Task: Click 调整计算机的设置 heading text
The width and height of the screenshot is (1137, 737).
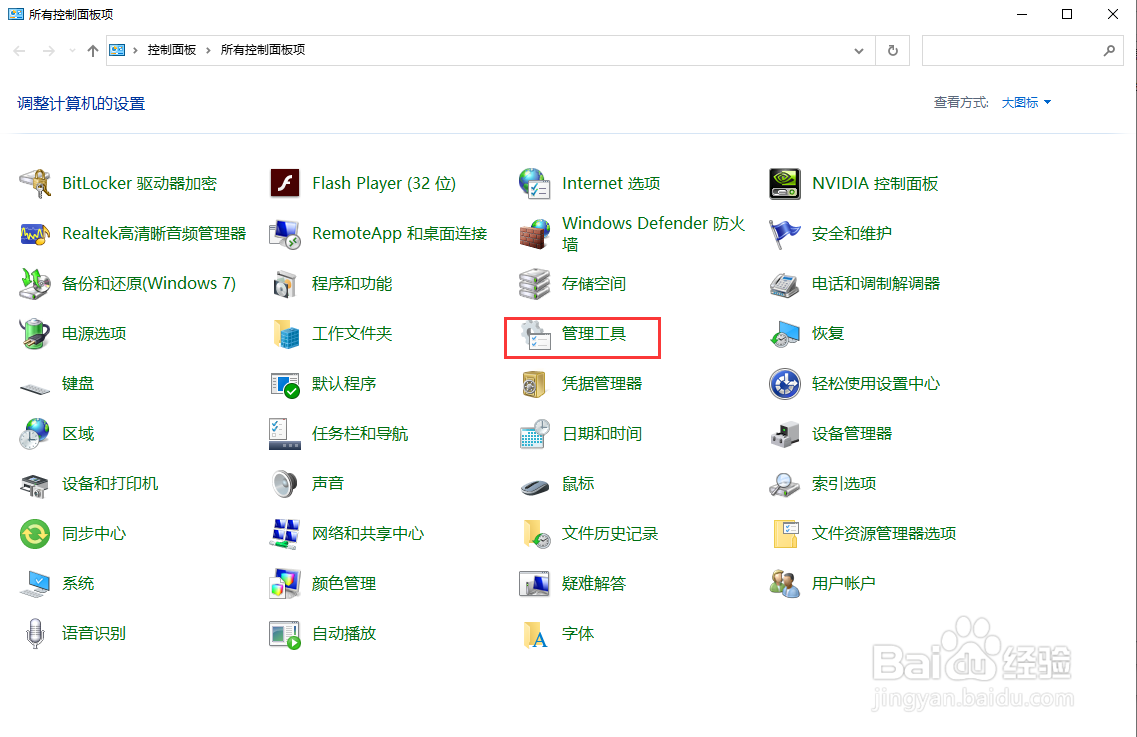Action: (x=81, y=104)
